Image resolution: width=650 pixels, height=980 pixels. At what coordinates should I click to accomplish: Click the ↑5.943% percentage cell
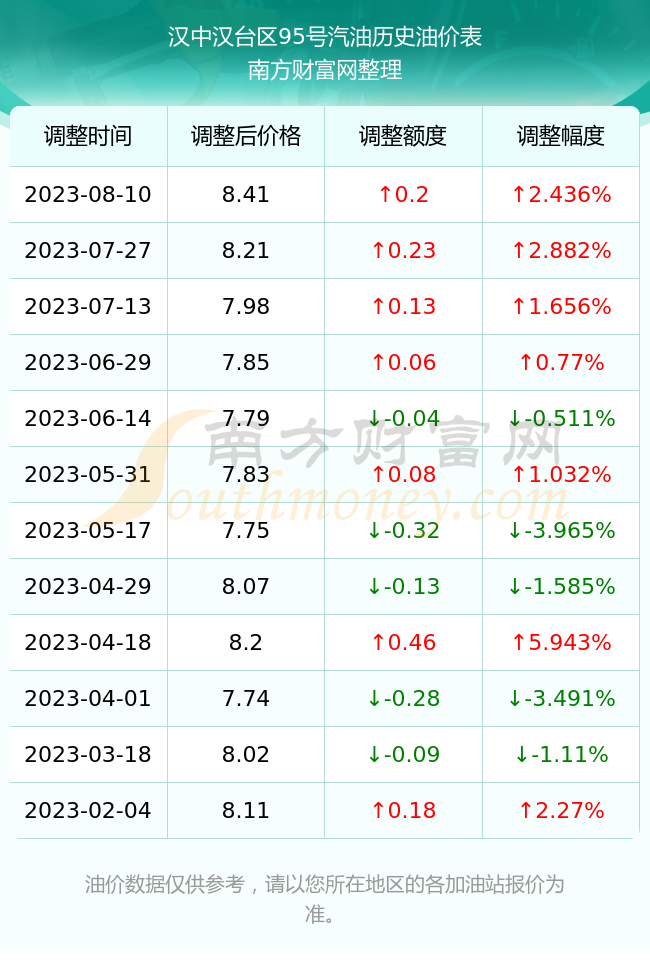pos(561,642)
